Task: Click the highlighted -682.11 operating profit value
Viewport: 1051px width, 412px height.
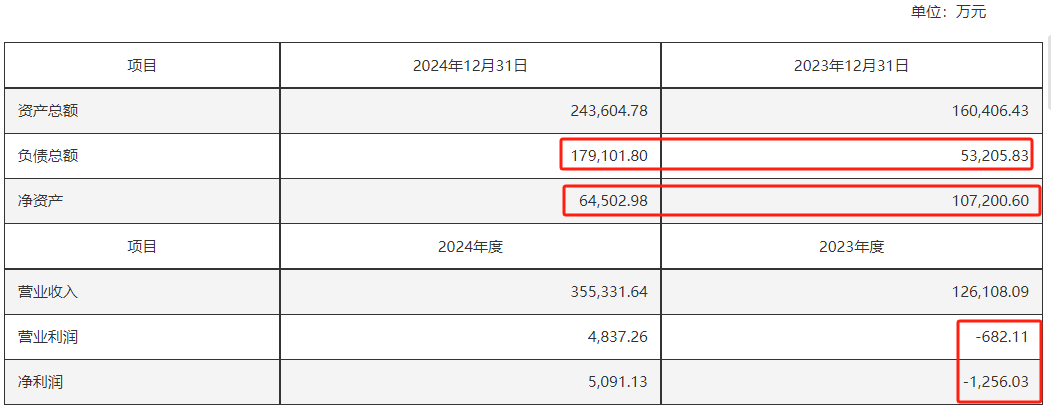Action: [1002, 337]
